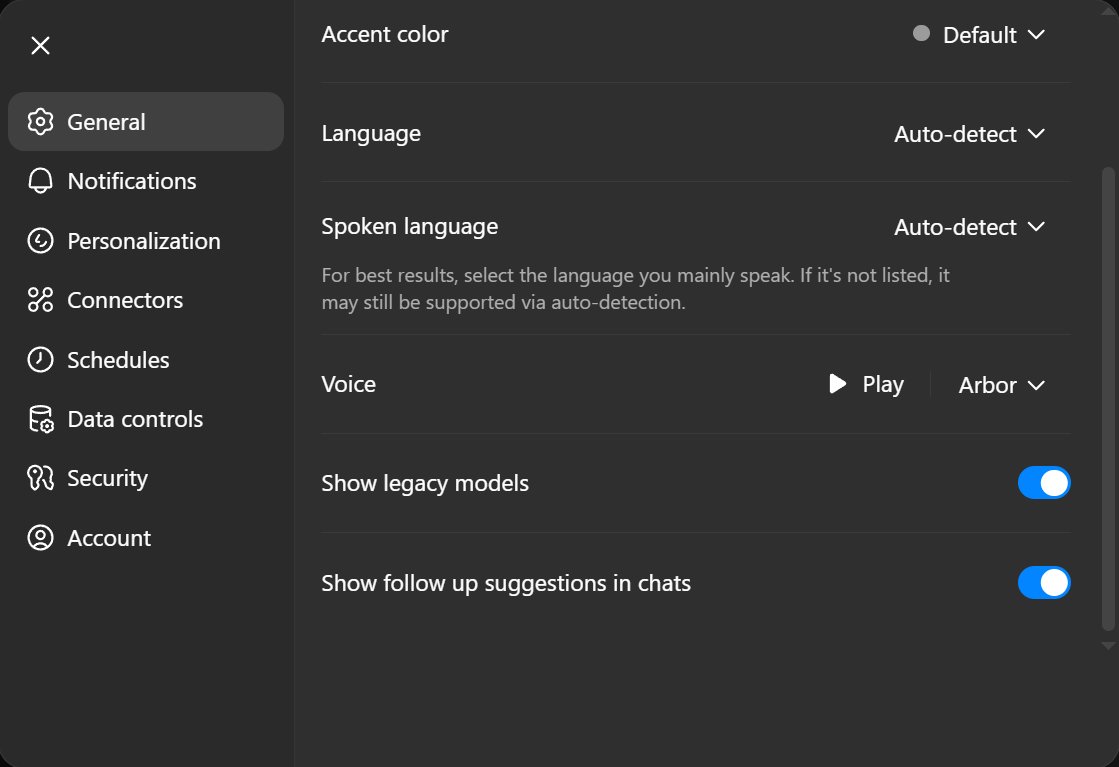Click 'Show follow up suggestions in chats' text
Screen dimensions: 1119x767
(506, 584)
